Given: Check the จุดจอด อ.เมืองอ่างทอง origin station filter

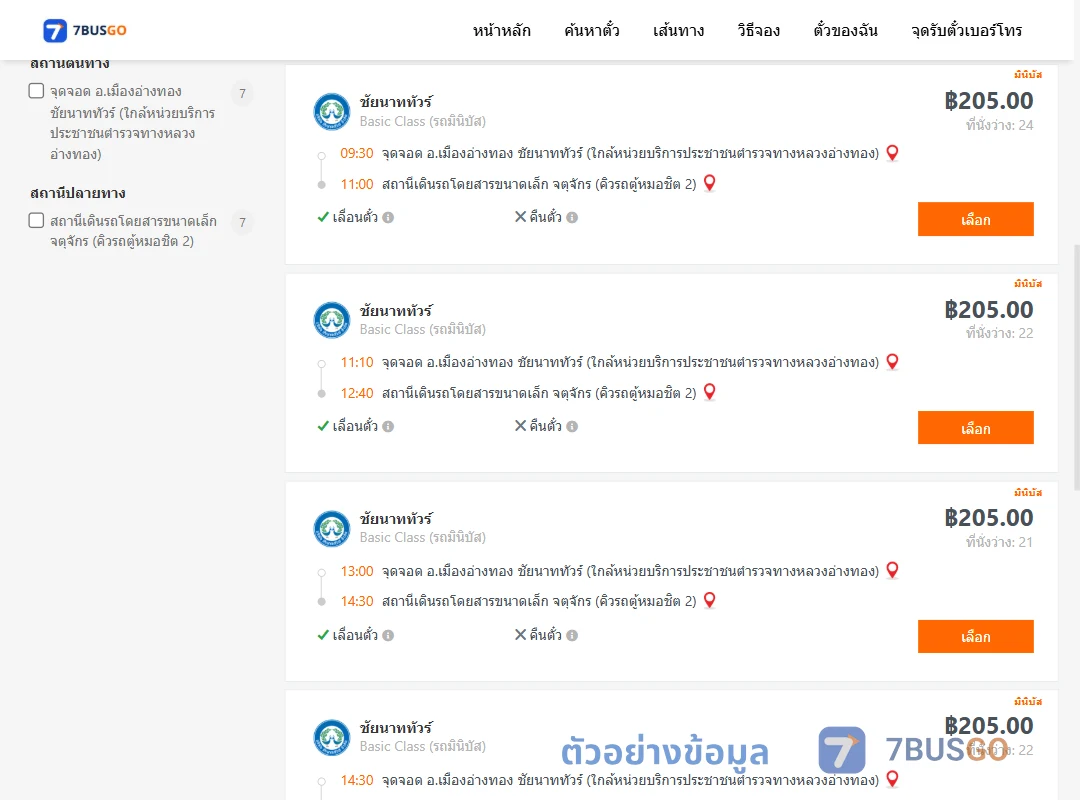Looking at the screenshot, I should 37,91.
